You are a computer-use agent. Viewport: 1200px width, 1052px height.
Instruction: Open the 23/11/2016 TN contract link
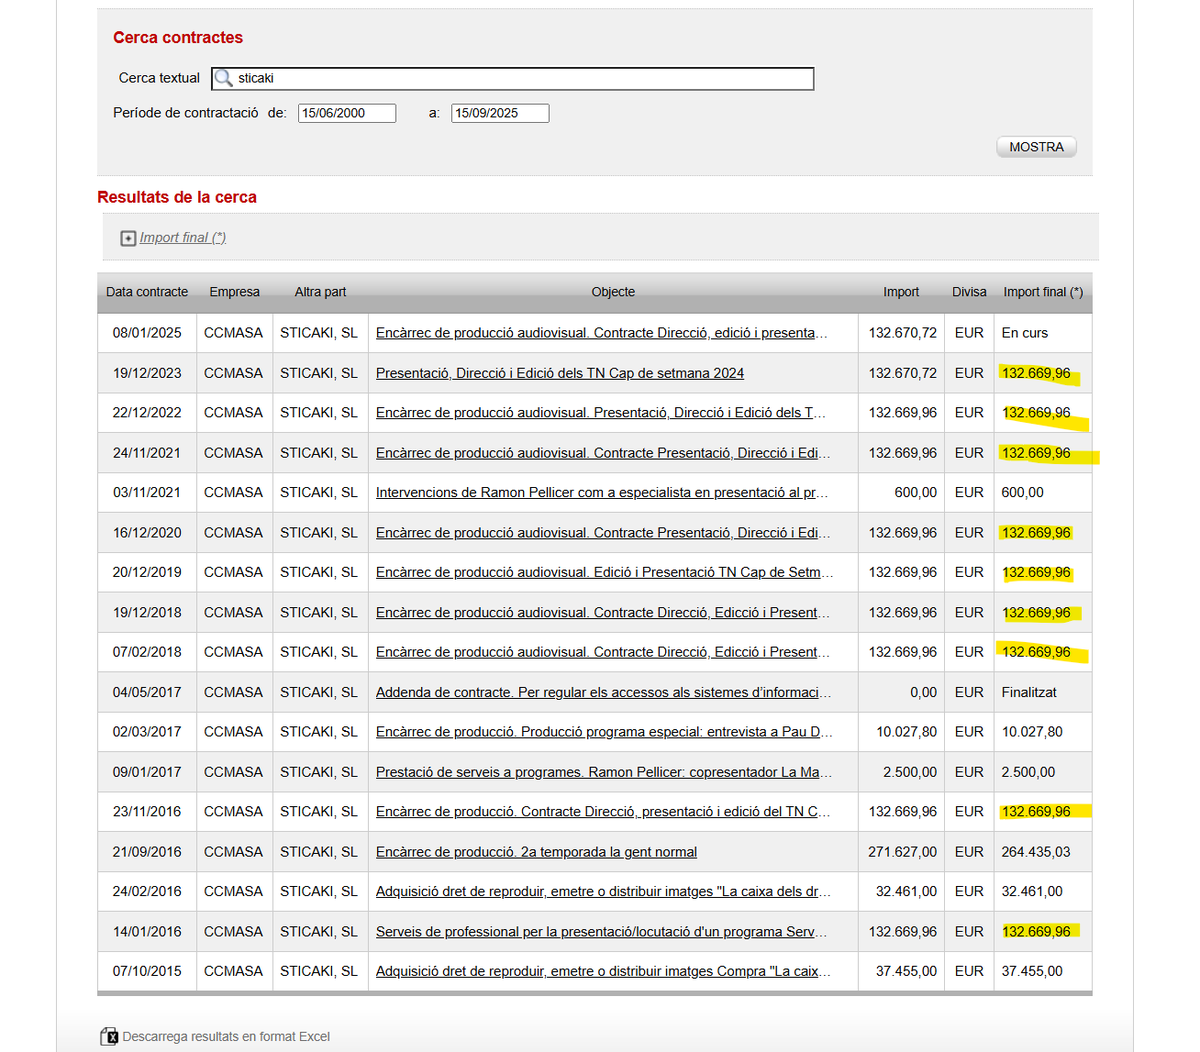(x=603, y=811)
